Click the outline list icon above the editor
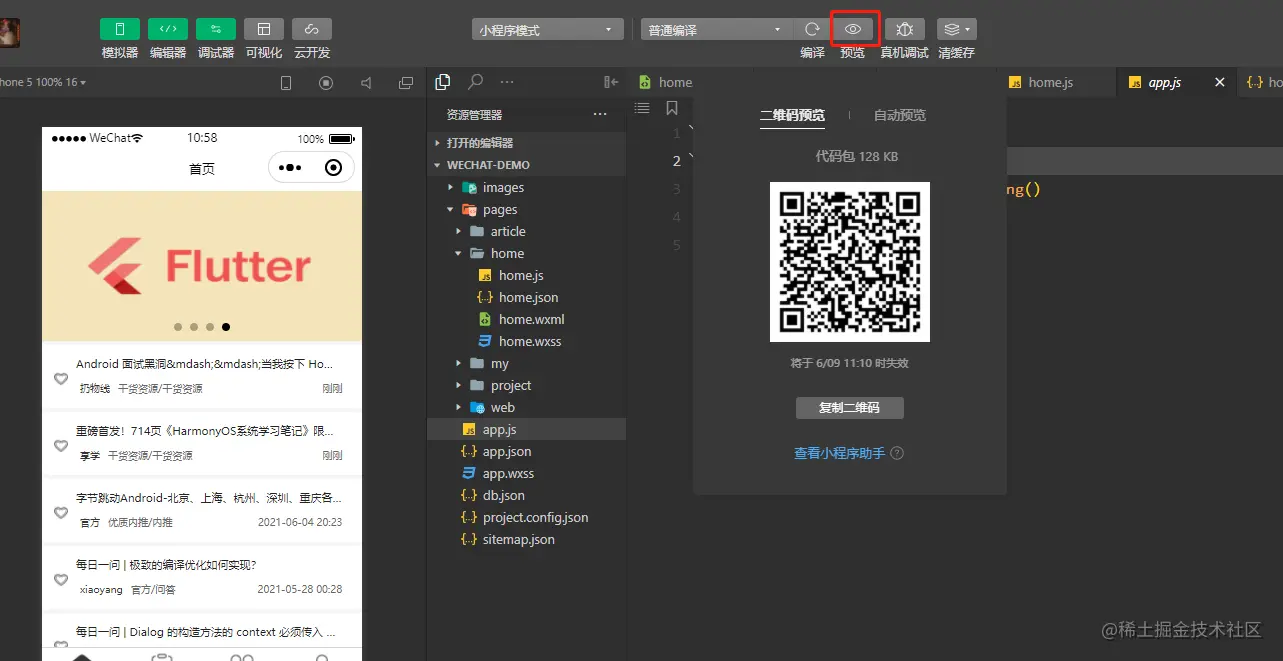Image resolution: width=1283 pixels, height=661 pixels. [643, 108]
